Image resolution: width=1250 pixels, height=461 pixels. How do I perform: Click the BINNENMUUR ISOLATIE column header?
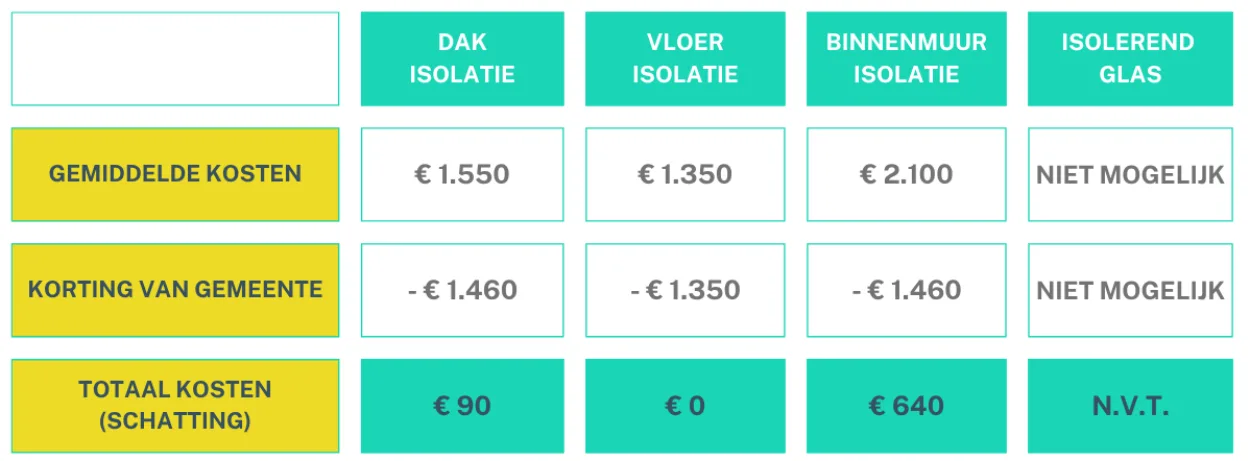(906, 58)
